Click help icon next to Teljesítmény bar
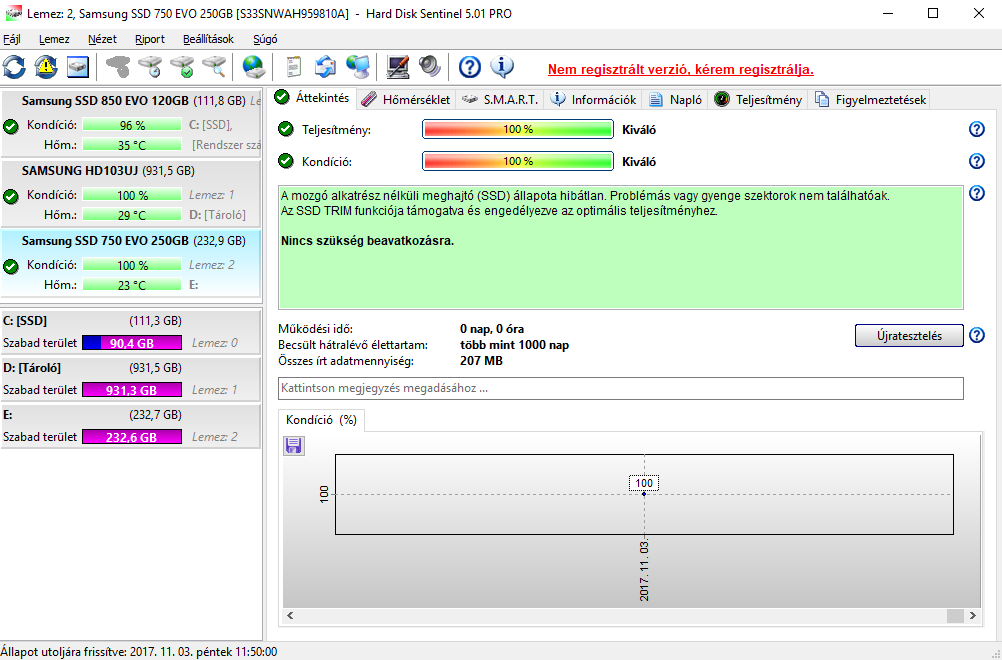Image resolution: width=1002 pixels, height=660 pixels. pos(976,129)
